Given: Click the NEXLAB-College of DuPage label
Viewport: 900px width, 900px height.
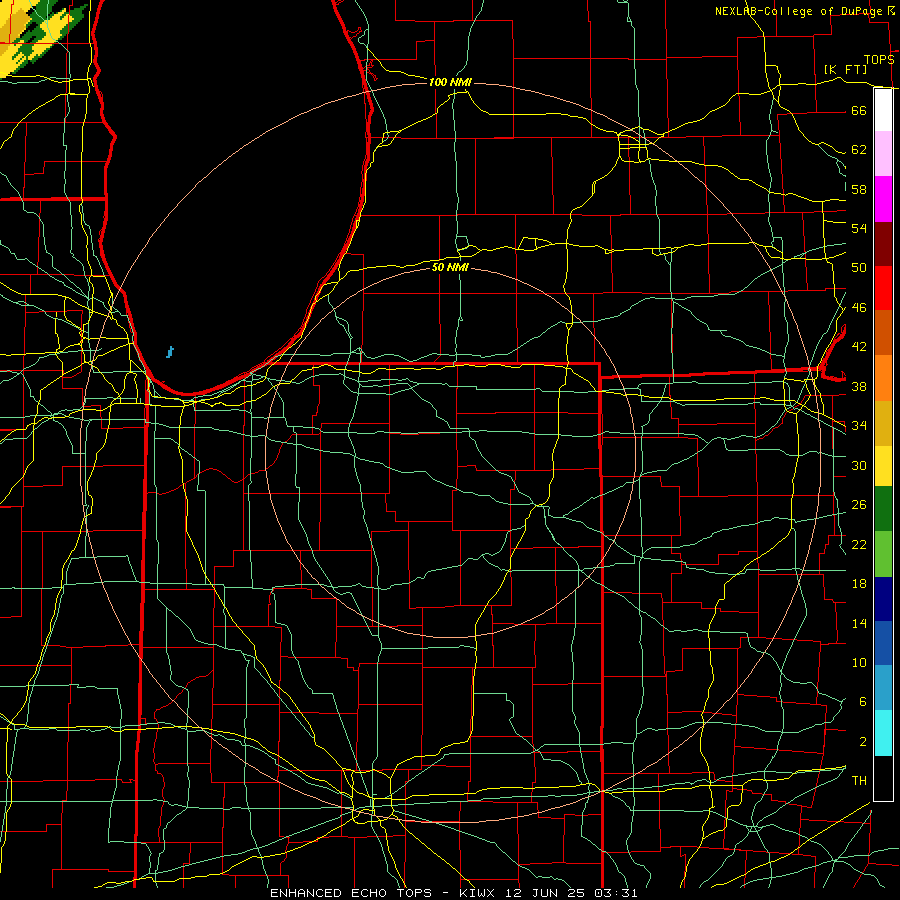Looking at the screenshot, I should [x=800, y=11].
